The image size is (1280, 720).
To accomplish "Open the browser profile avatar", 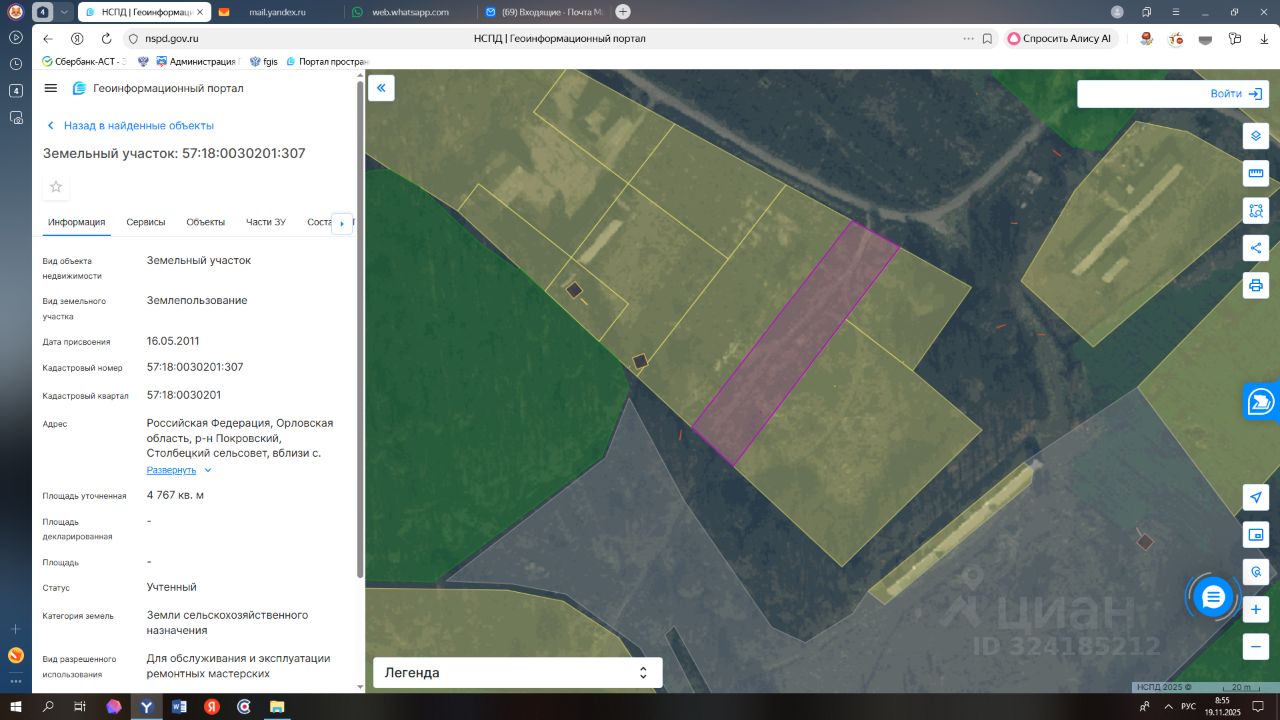I will coord(1117,12).
